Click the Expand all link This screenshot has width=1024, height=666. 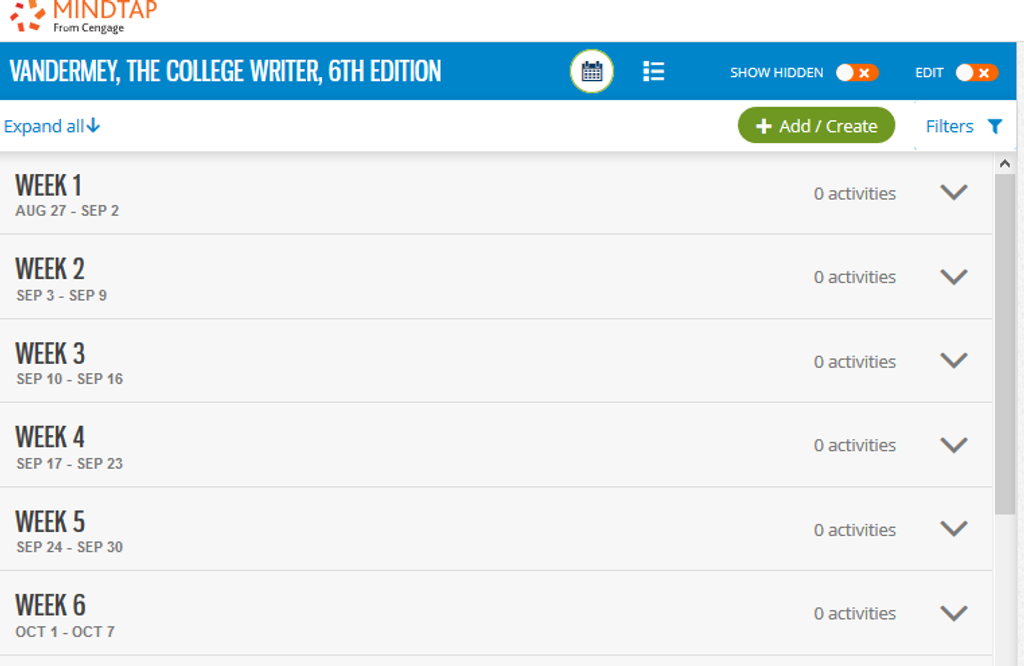(x=44, y=126)
